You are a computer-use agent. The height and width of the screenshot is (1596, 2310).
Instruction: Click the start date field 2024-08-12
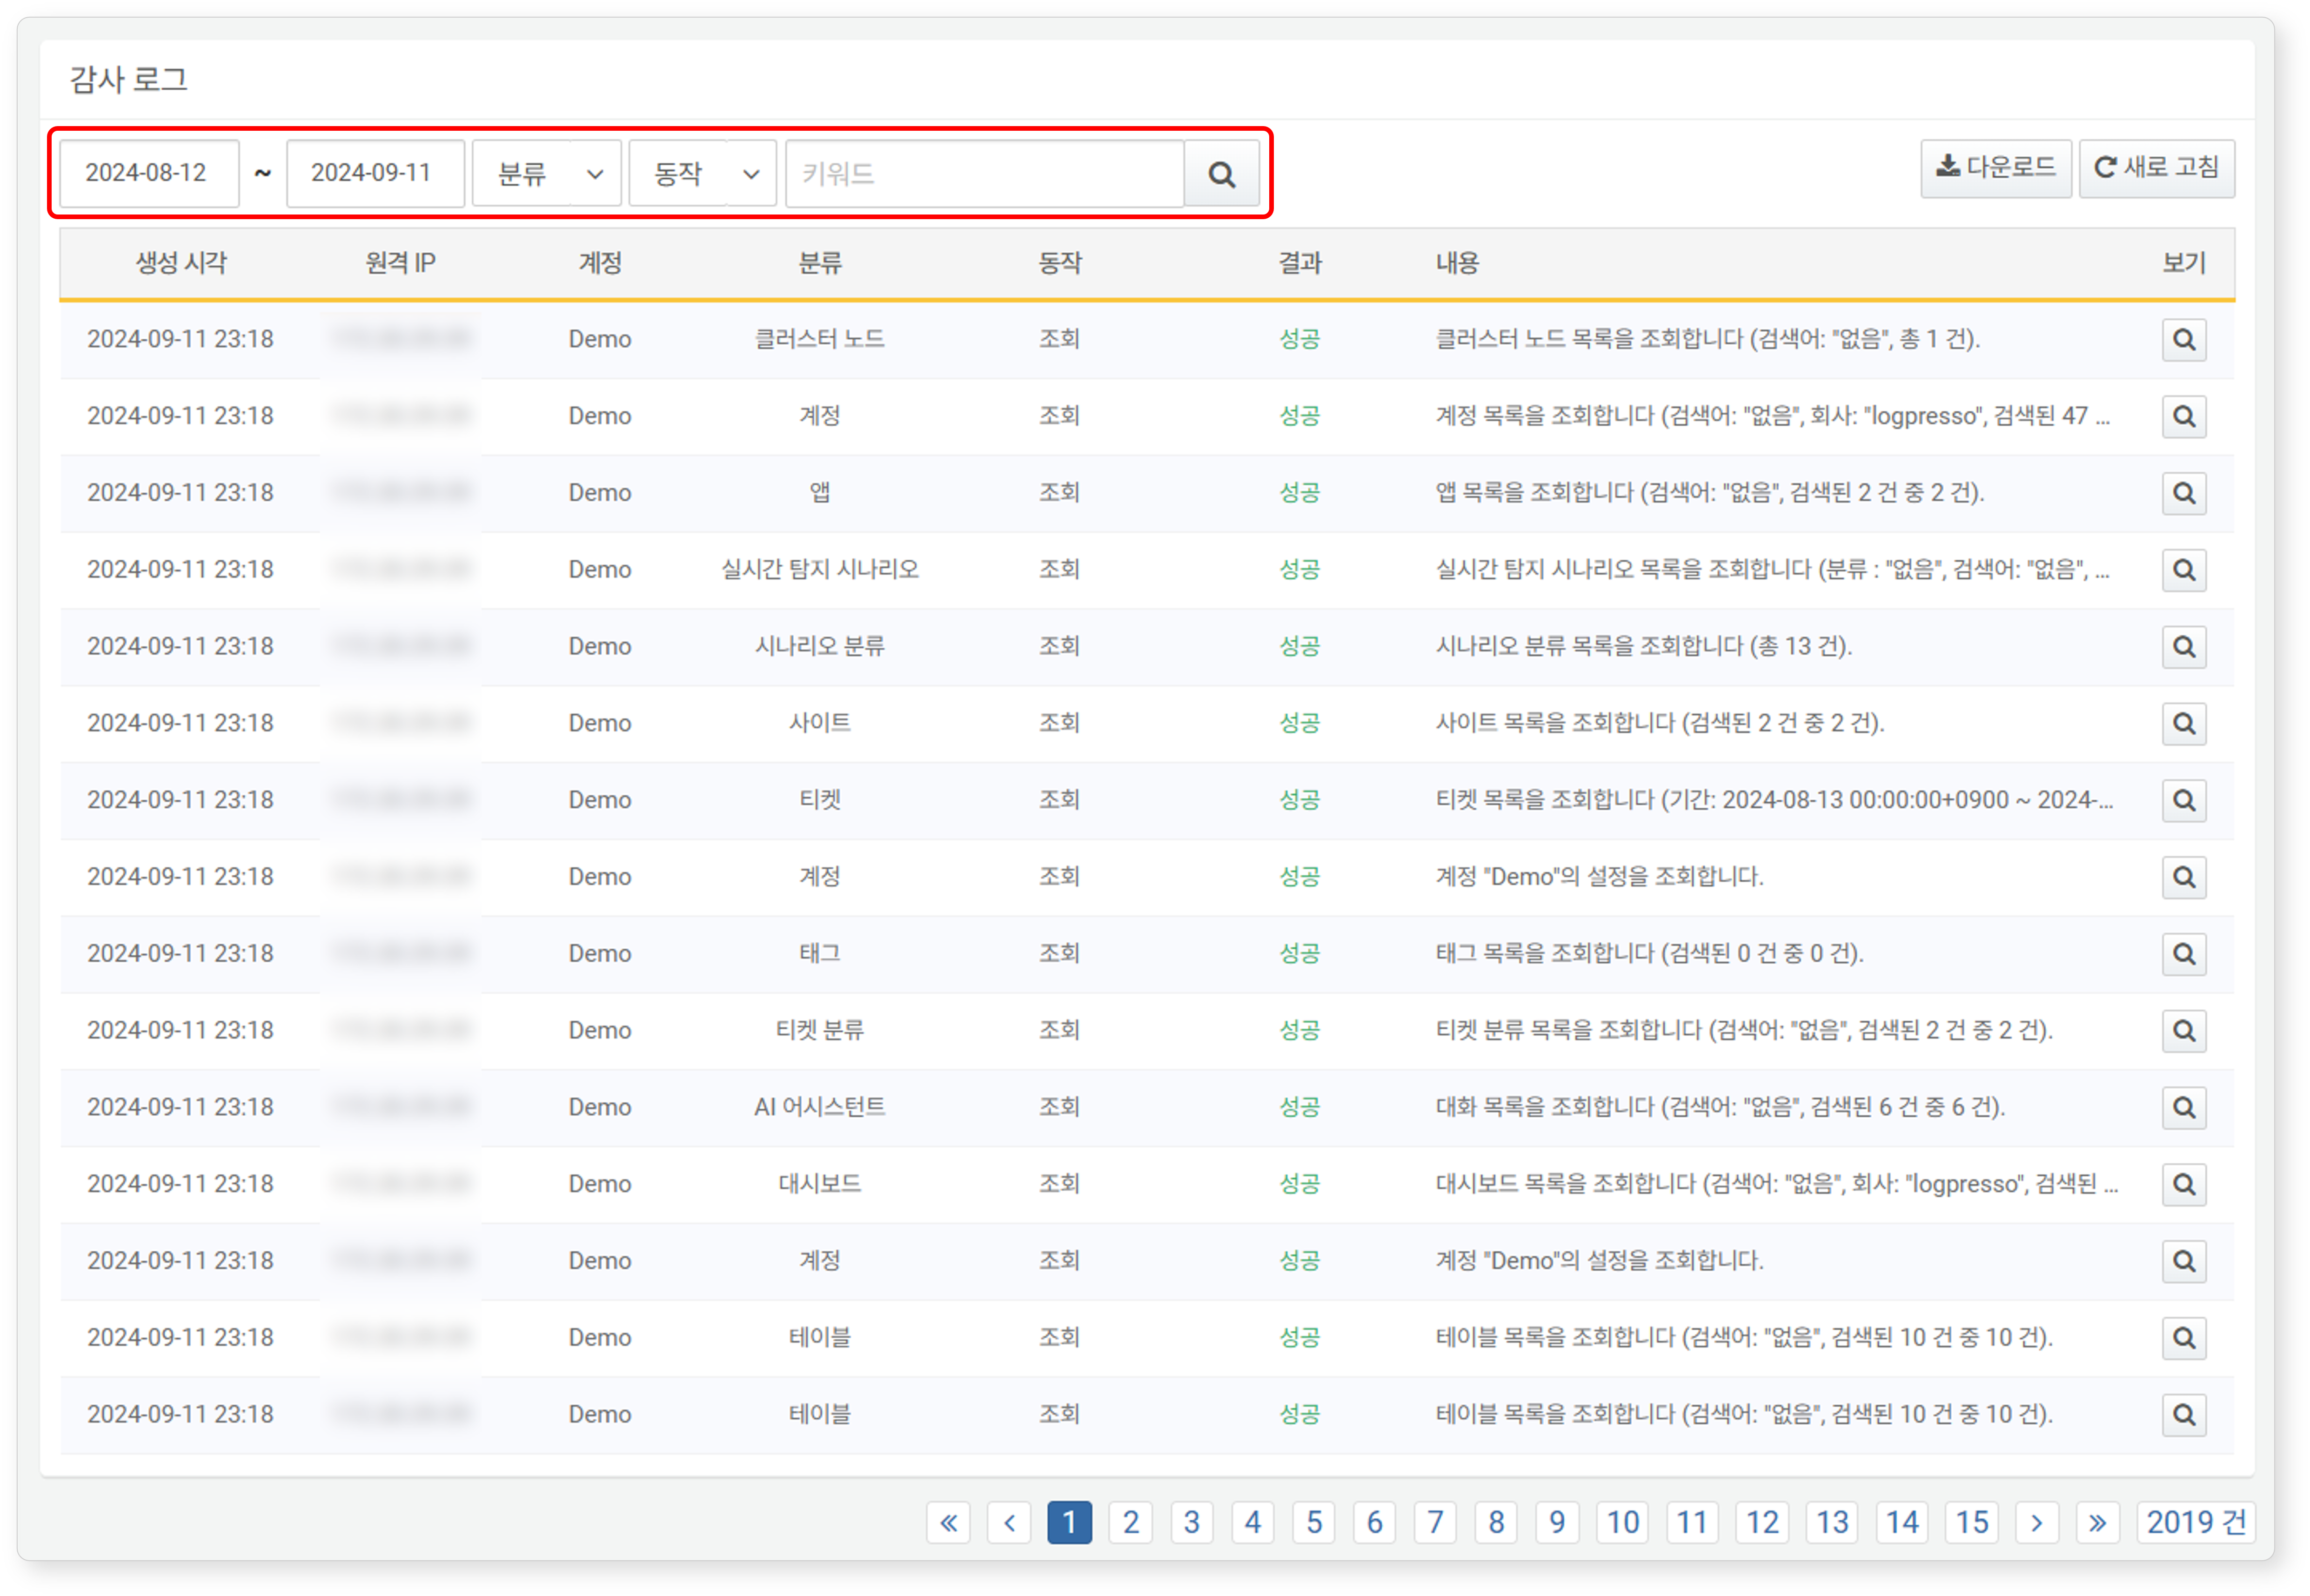pos(149,174)
